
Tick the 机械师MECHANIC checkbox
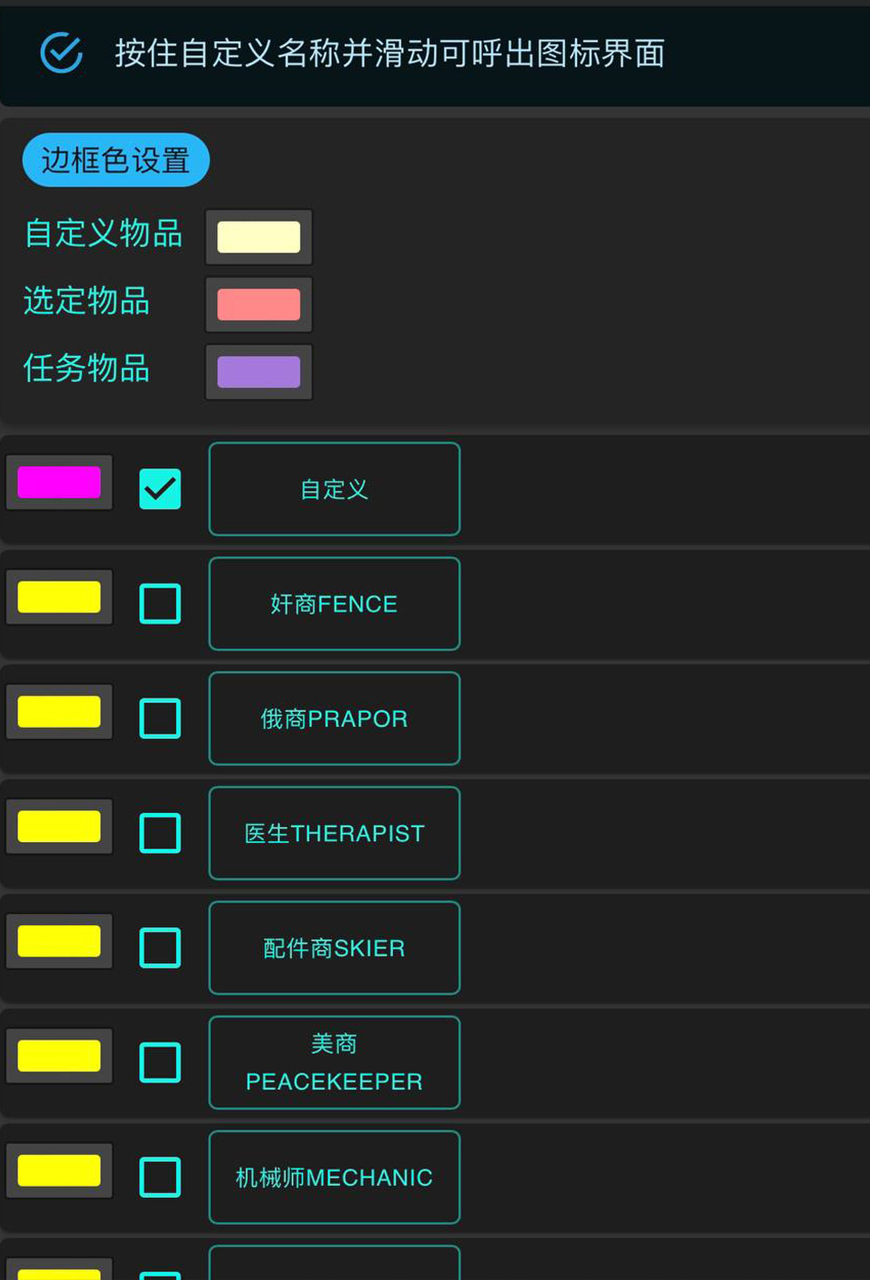[x=160, y=1177]
